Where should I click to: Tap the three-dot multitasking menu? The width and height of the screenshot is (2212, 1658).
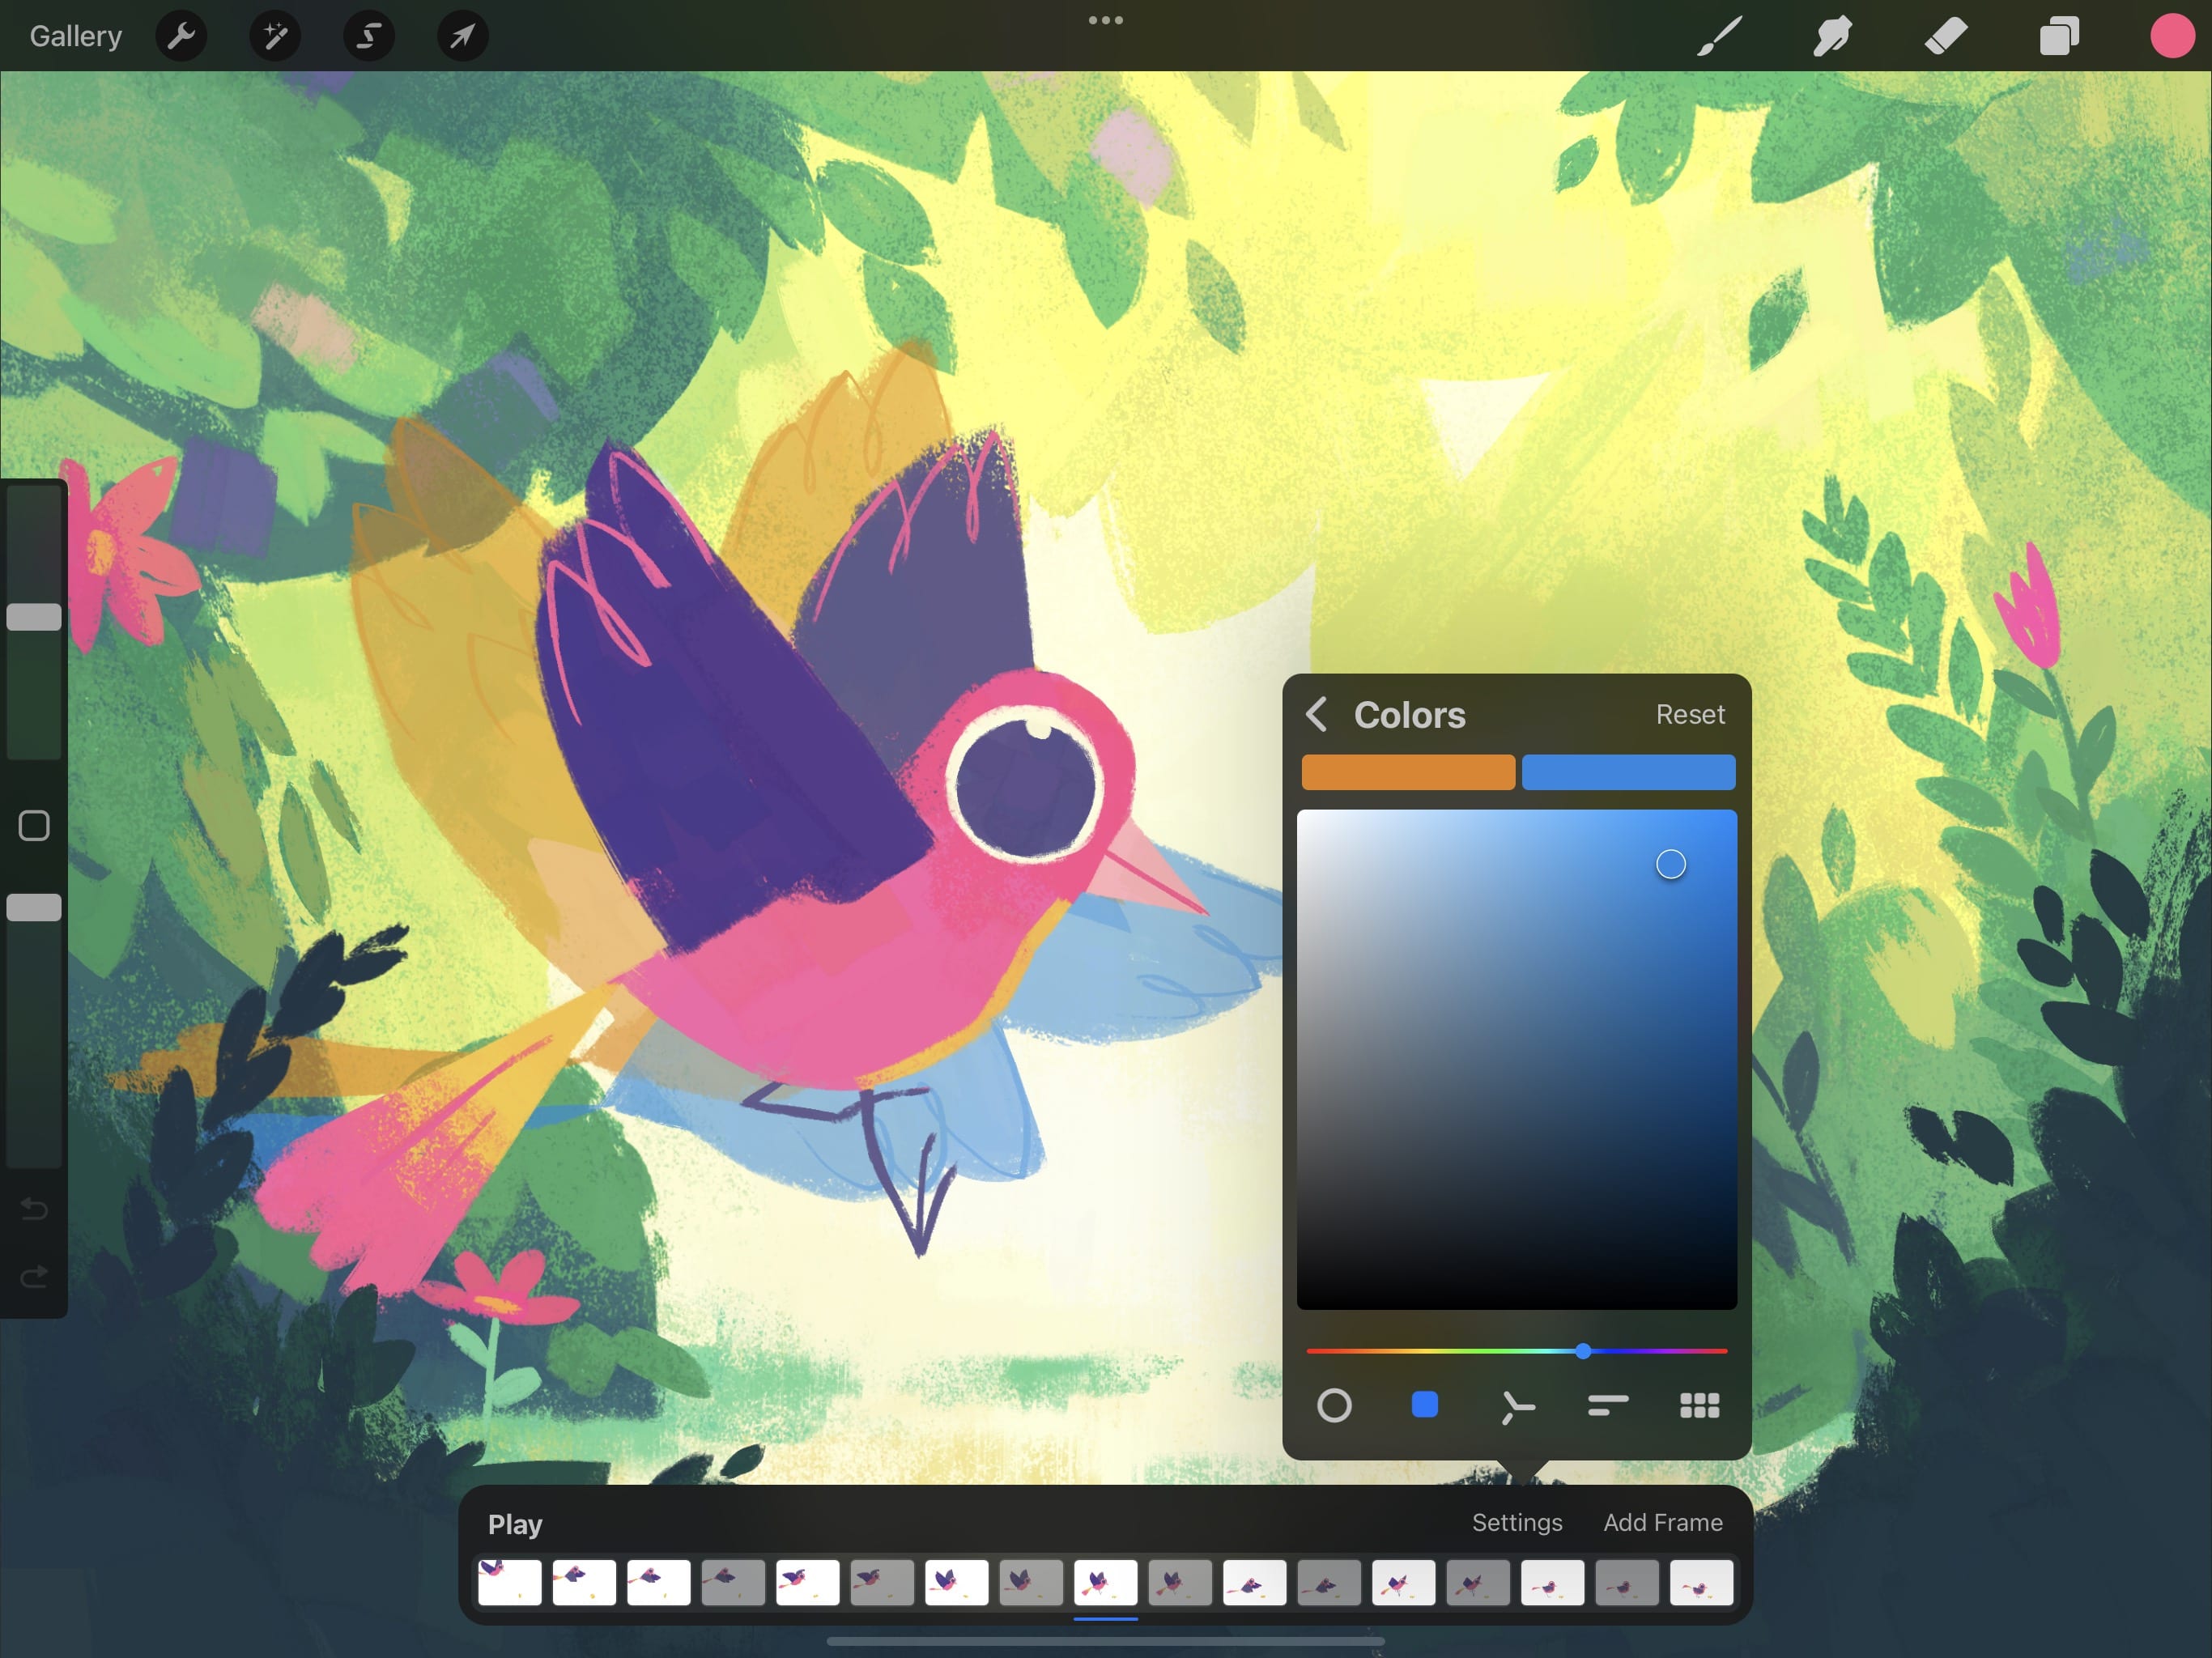click(1106, 20)
